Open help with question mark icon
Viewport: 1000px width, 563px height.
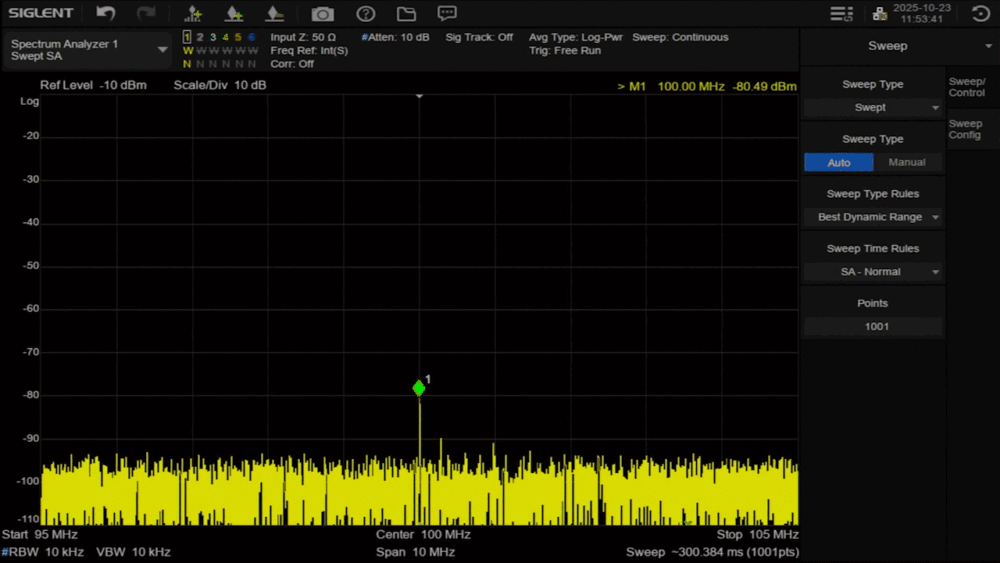(x=366, y=13)
